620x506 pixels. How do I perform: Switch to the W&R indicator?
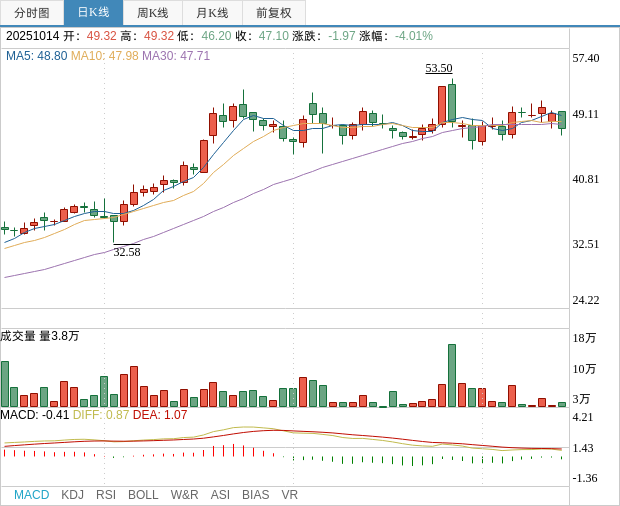tap(184, 495)
